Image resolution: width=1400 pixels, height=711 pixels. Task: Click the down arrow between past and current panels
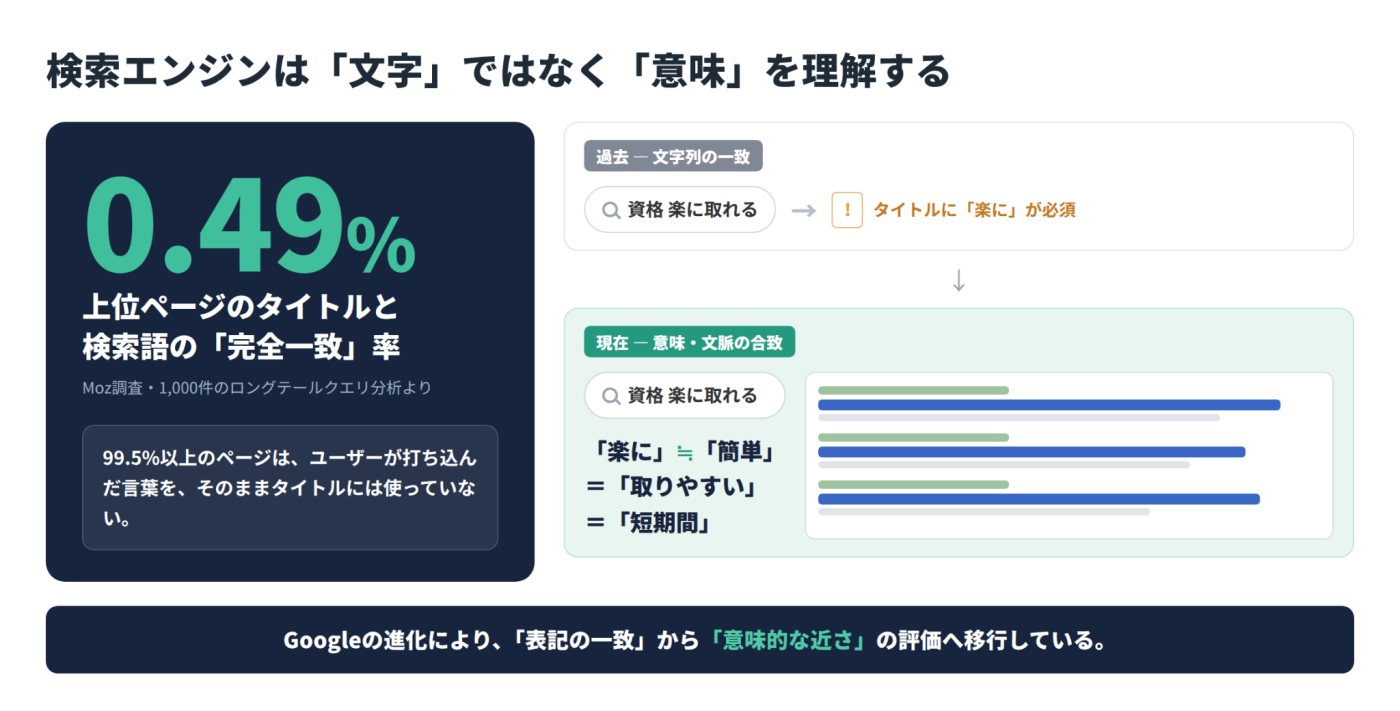(959, 281)
